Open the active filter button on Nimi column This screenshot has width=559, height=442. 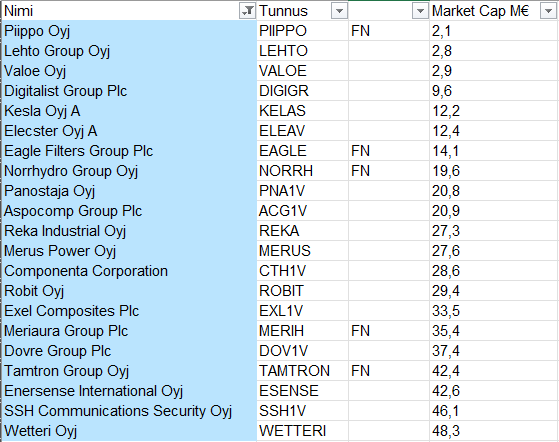click(247, 11)
